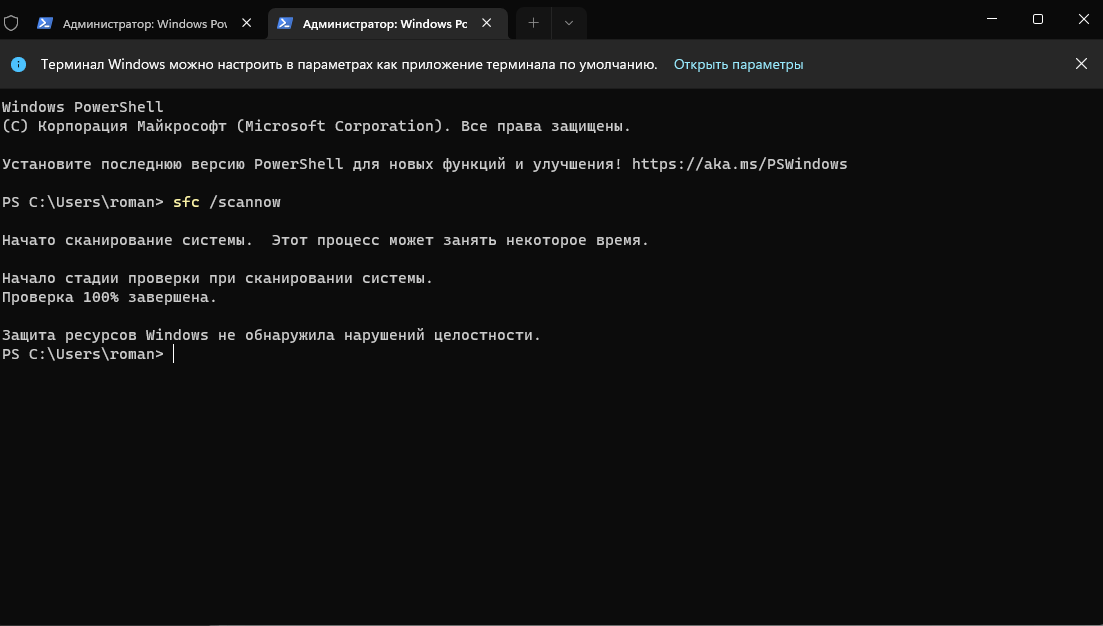Click the Защита ресурсов Windows result line
The width and height of the screenshot is (1103, 626).
(271, 335)
